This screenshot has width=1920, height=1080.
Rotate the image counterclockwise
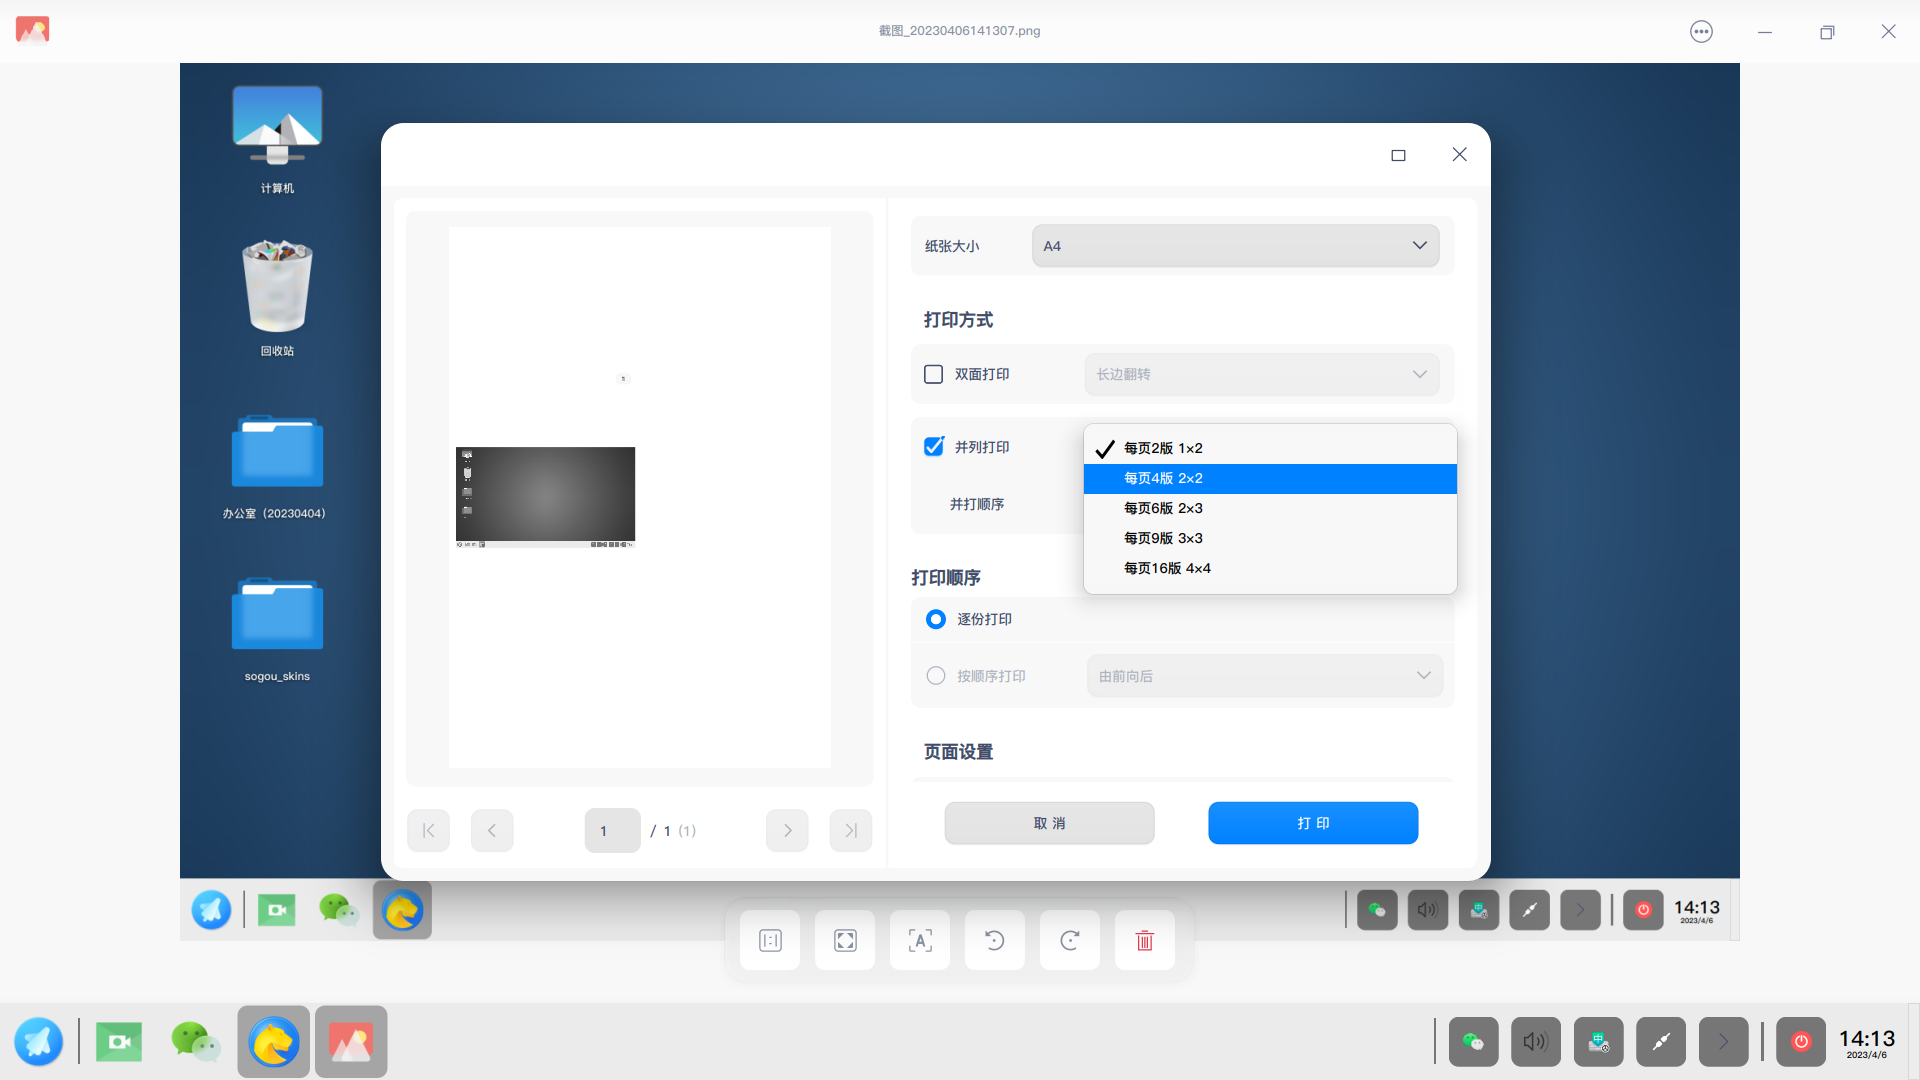click(994, 940)
